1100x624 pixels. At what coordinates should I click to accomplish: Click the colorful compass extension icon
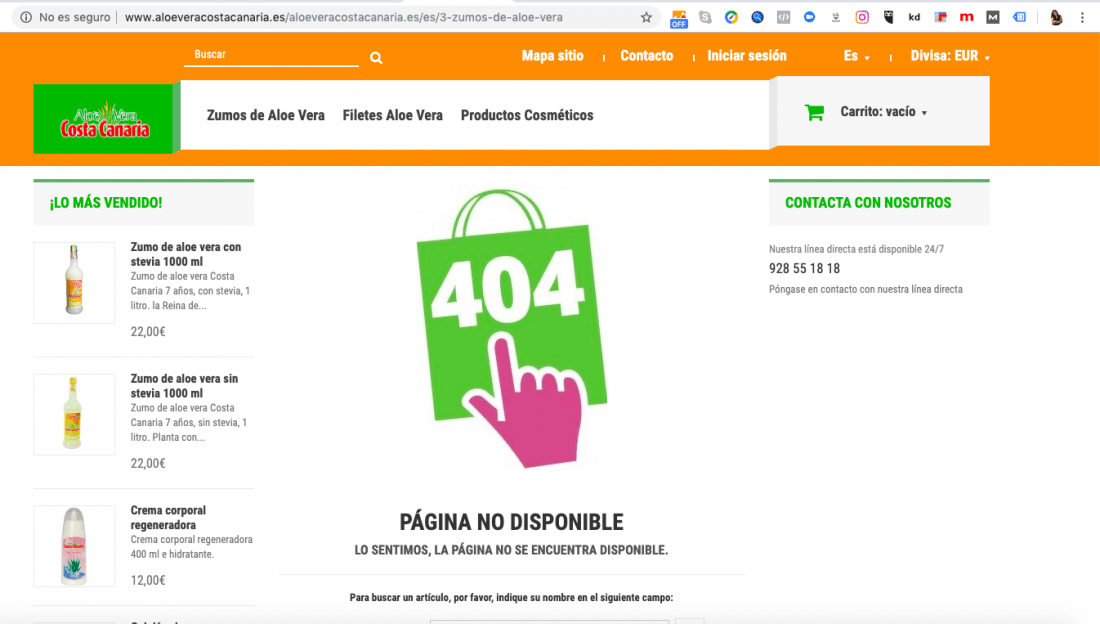[x=731, y=18]
